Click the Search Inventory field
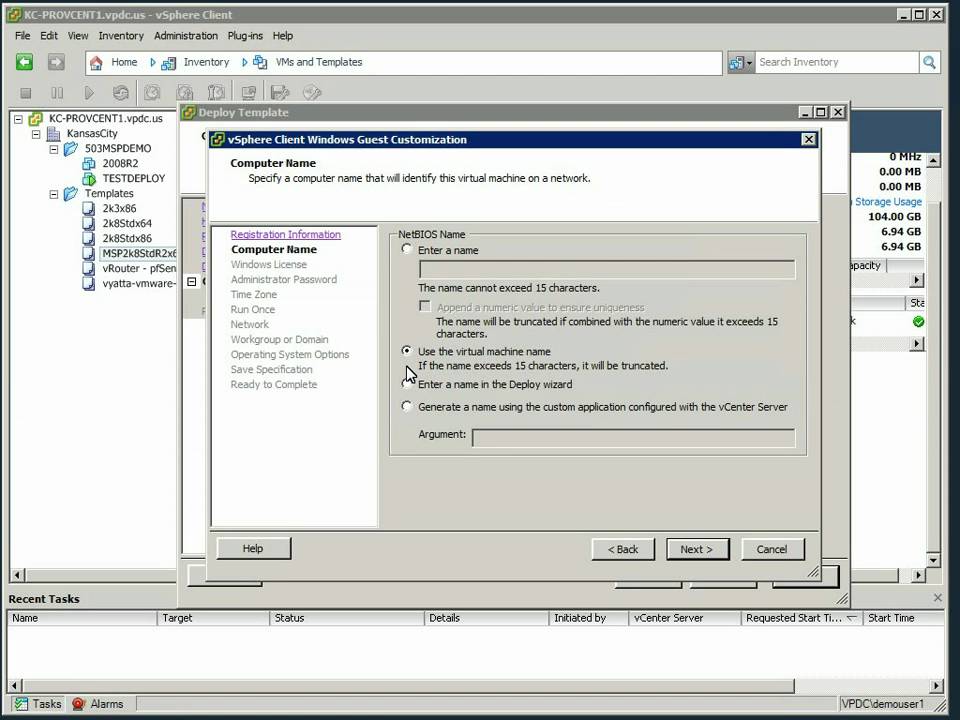This screenshot has width=960, height=720. pyautogui.click(x=836, y=62)
